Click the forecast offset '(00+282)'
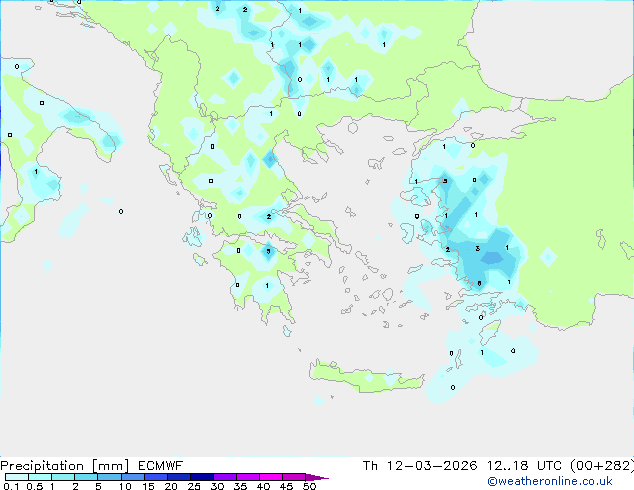 click(x=602, y=466)
